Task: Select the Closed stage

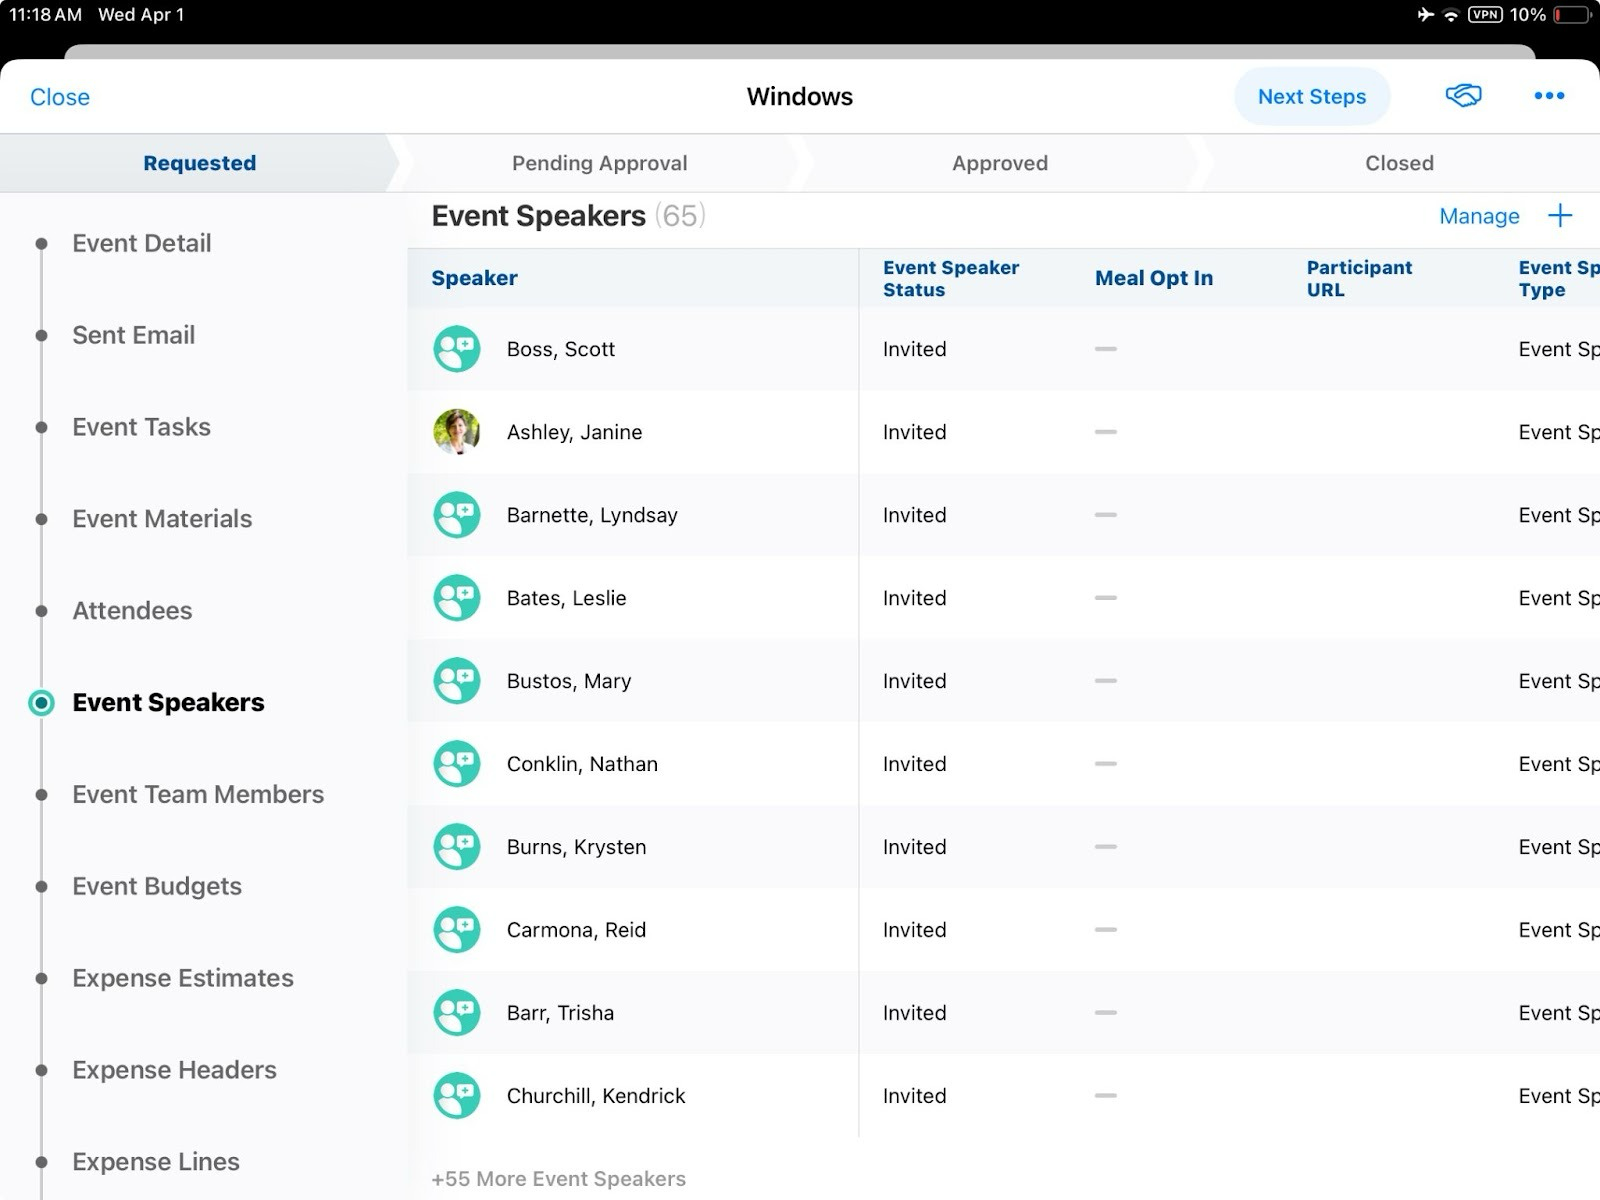Action: tap(1399, 163)
